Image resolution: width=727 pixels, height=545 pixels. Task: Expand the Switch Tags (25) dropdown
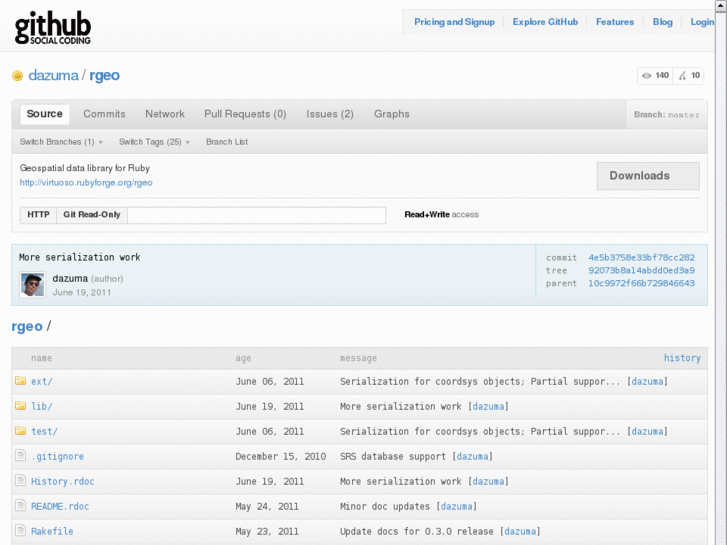pos(154,142)
